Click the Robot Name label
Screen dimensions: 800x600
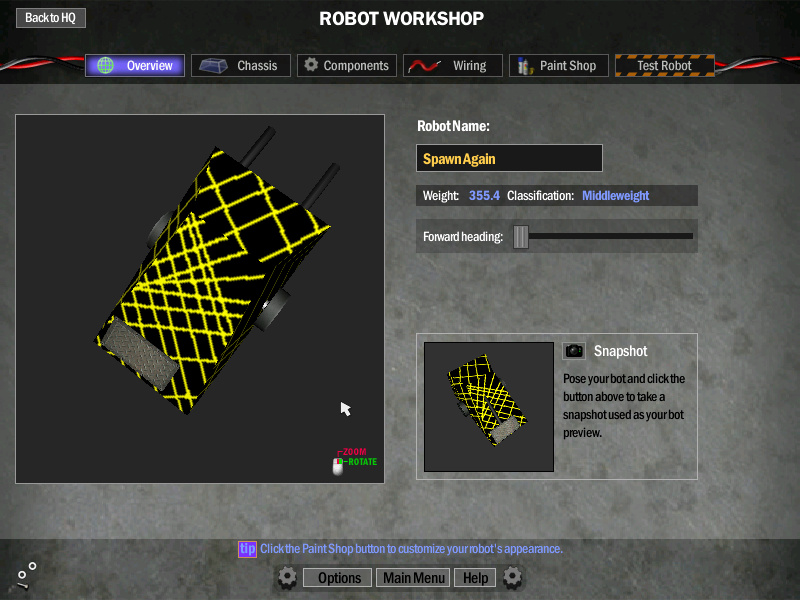[x=453, y=126]
